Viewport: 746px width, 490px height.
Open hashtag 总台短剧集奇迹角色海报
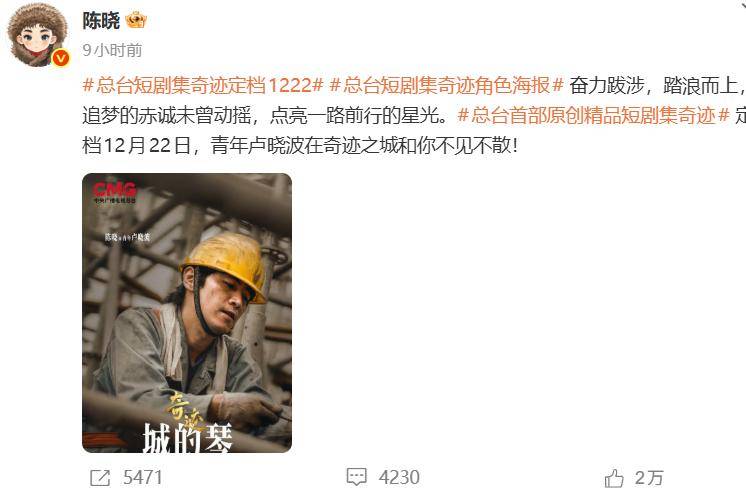tap(447, 85)
